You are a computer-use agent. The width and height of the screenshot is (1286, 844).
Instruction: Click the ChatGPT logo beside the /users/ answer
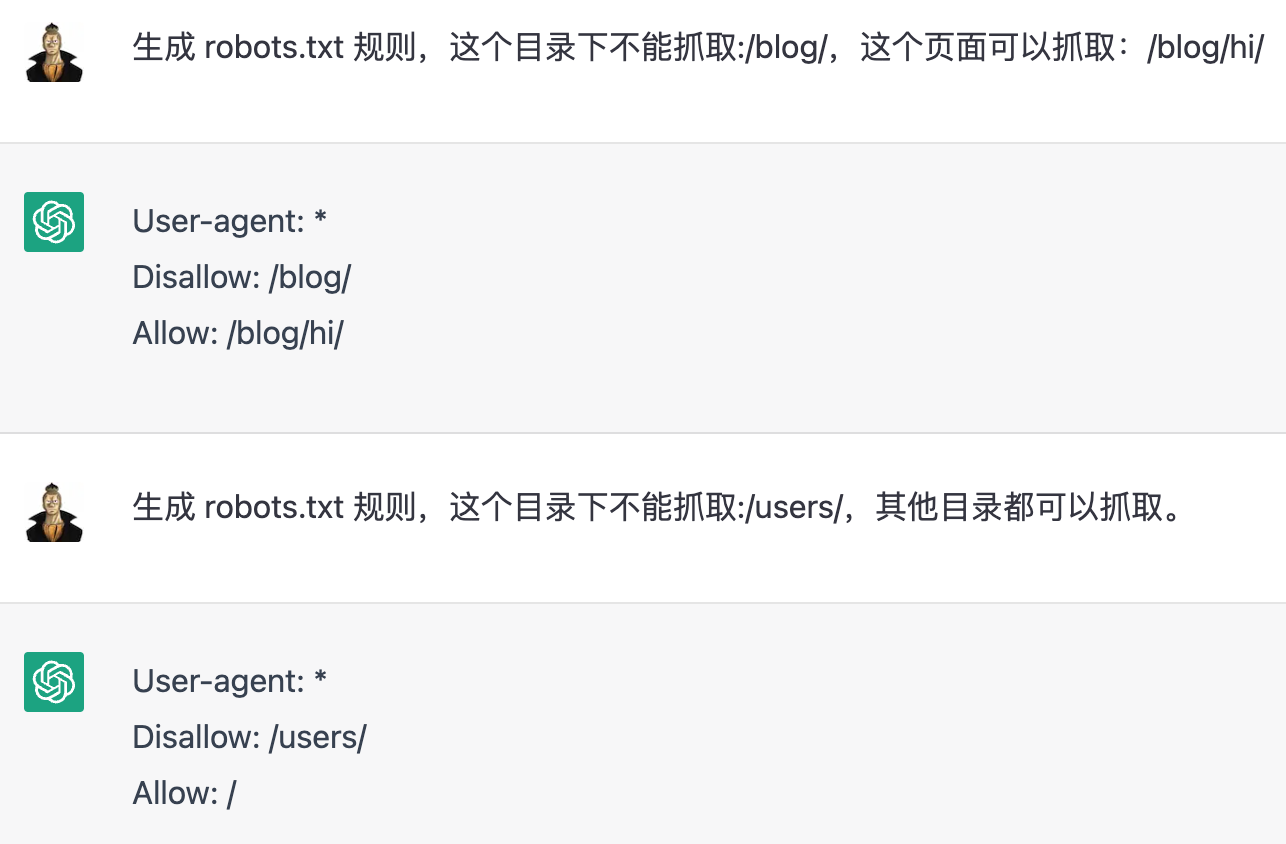tap(54, 682)
